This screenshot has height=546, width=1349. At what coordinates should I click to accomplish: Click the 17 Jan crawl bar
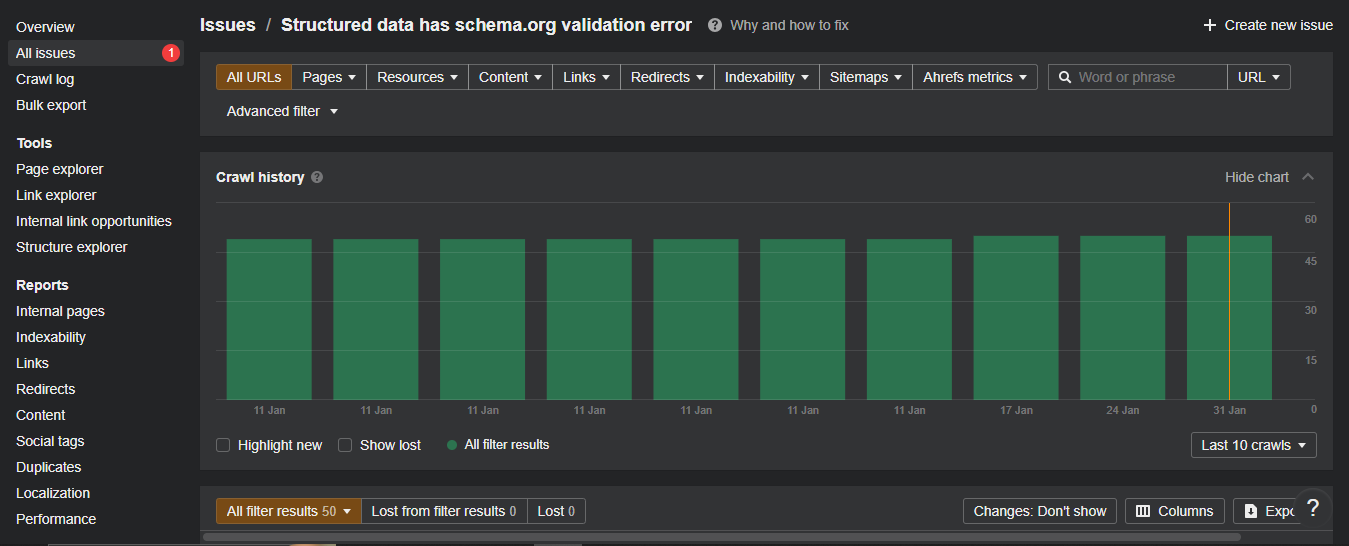[1016, 318]
